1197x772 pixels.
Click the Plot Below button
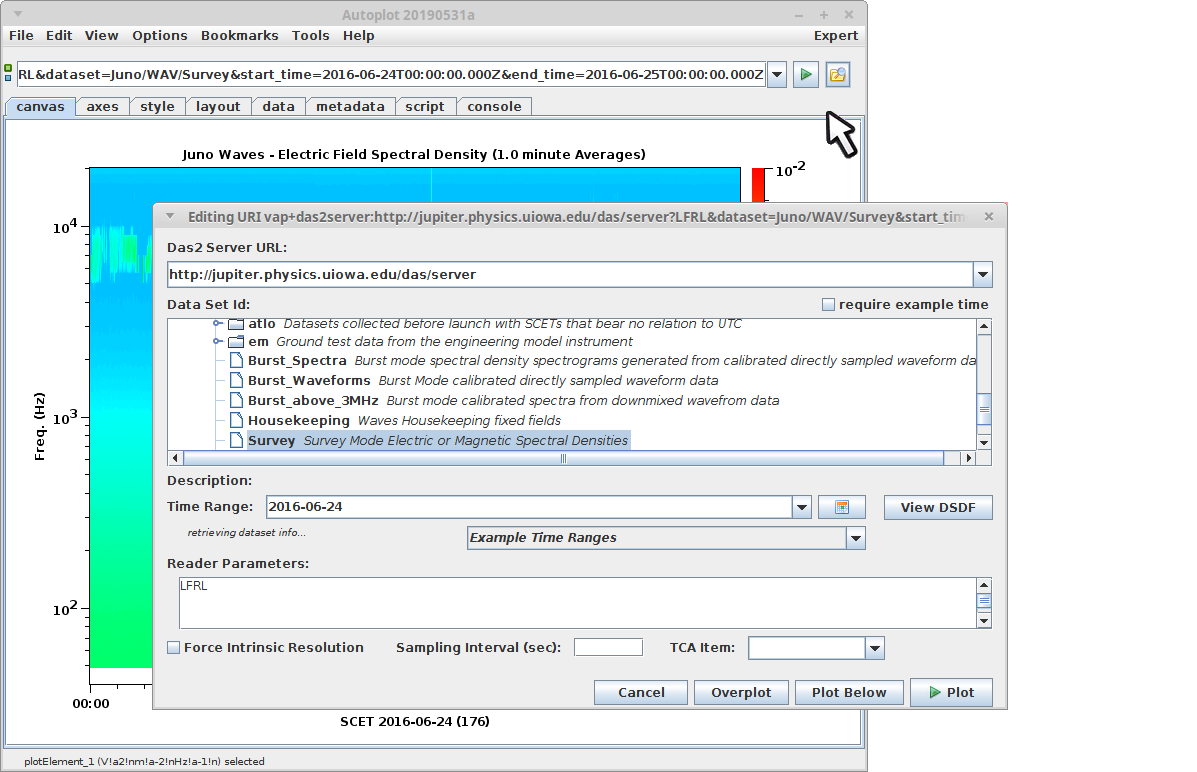[x=849, y=693]
